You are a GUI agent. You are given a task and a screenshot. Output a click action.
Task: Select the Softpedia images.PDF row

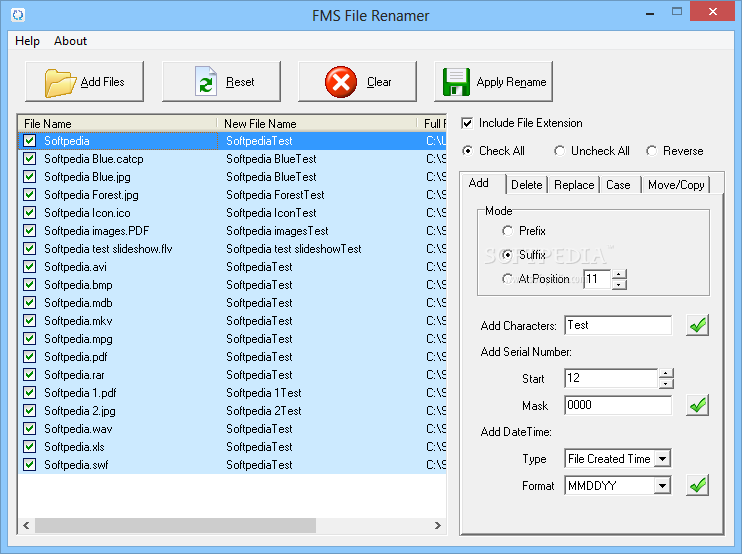[232, 230]
